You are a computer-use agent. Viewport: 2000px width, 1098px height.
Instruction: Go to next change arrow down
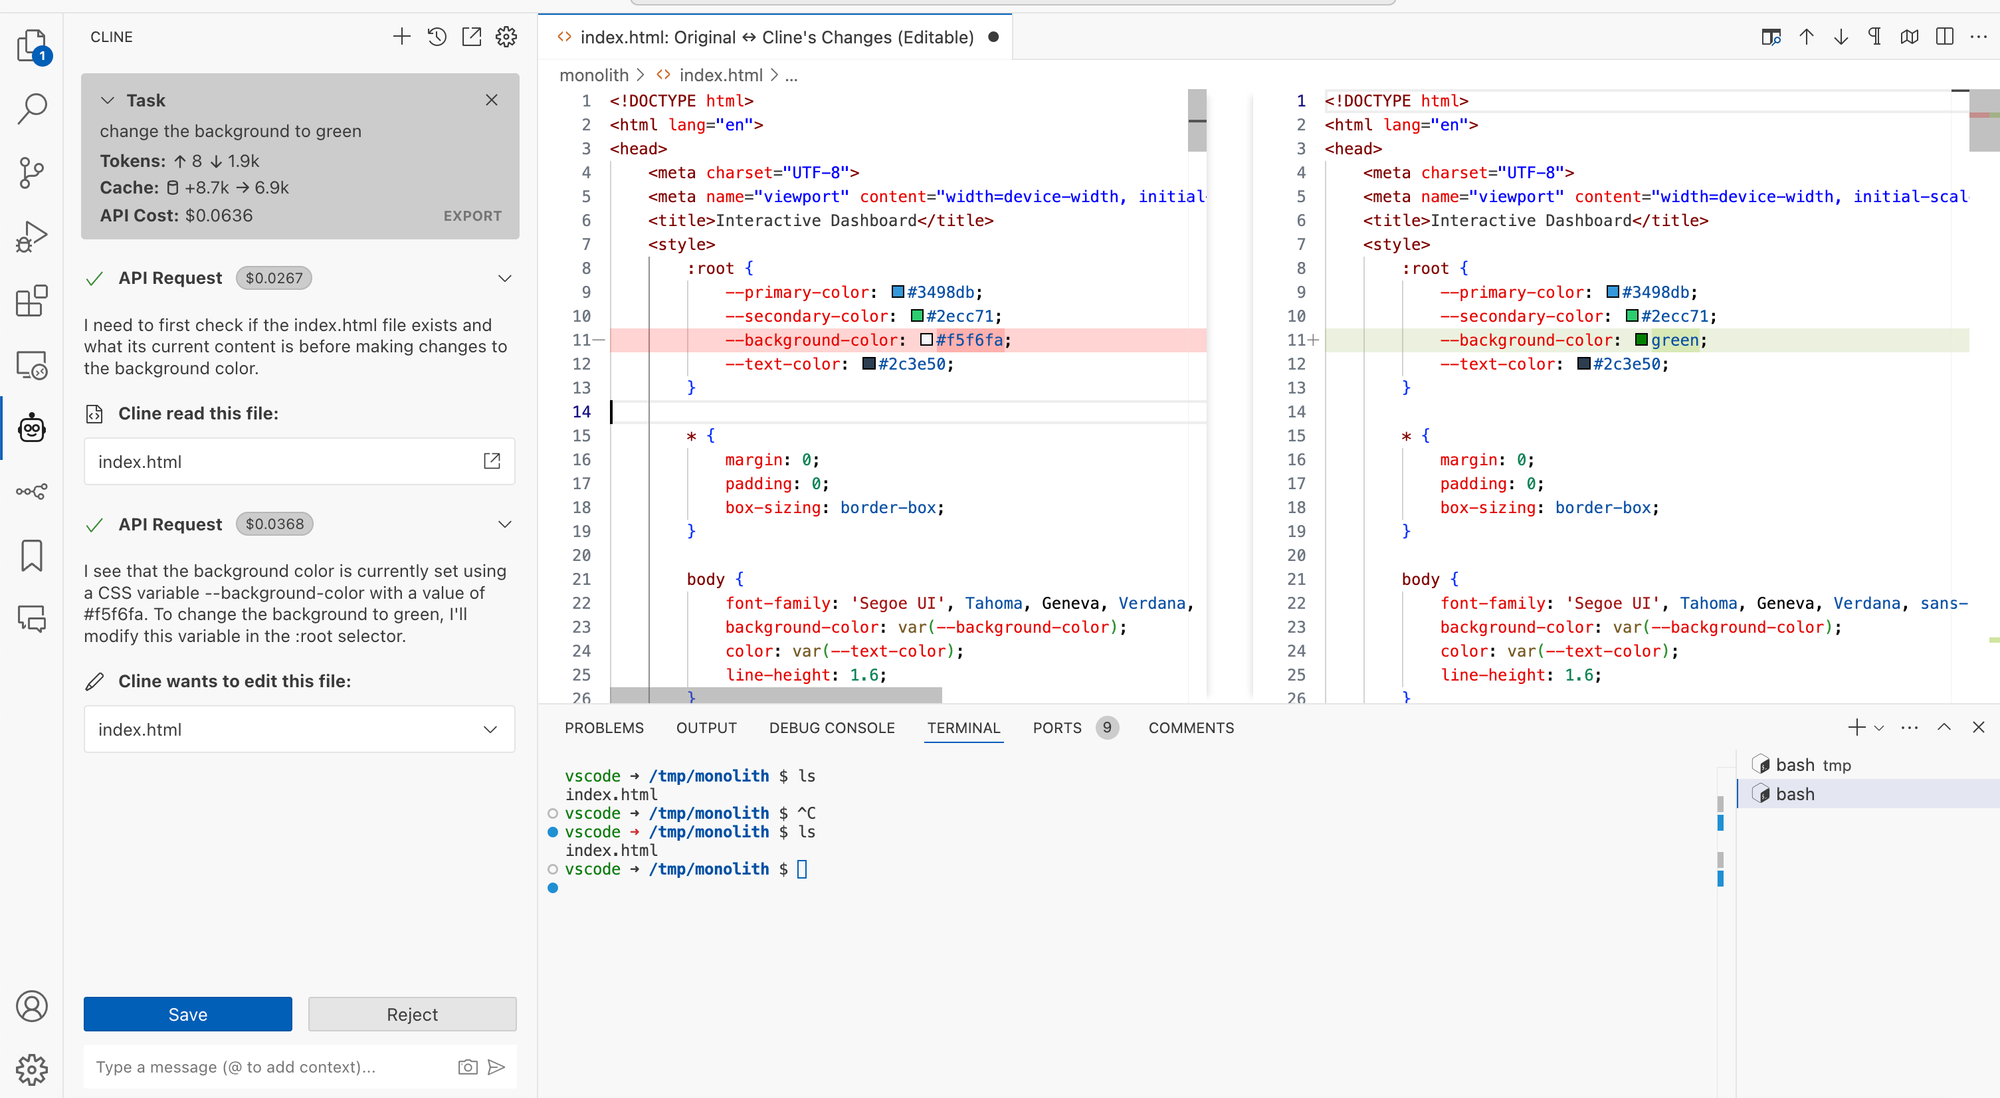[1840, 37]
